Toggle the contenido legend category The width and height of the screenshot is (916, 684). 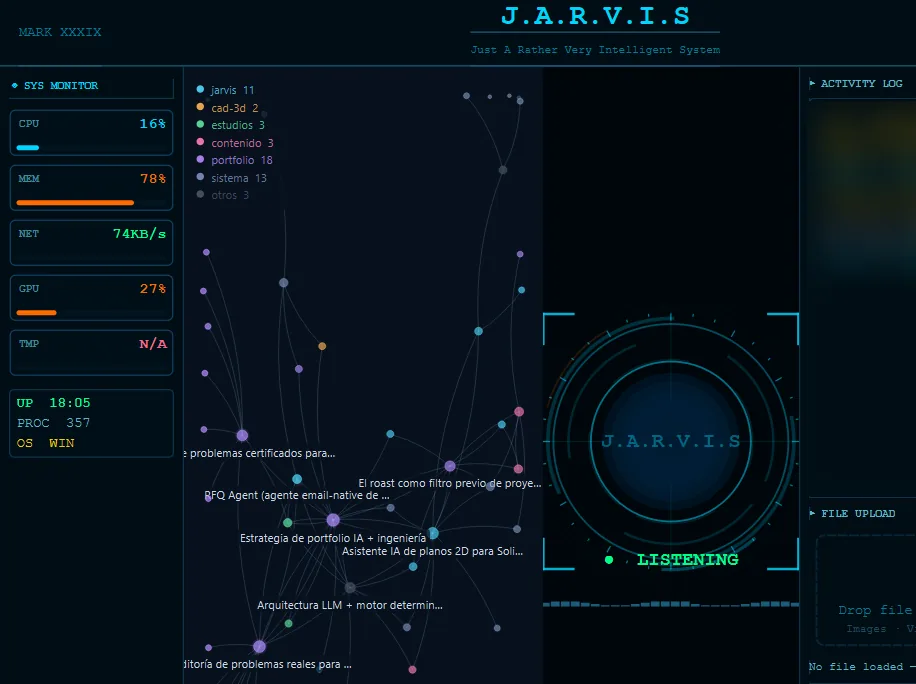[x=235, y=143]
